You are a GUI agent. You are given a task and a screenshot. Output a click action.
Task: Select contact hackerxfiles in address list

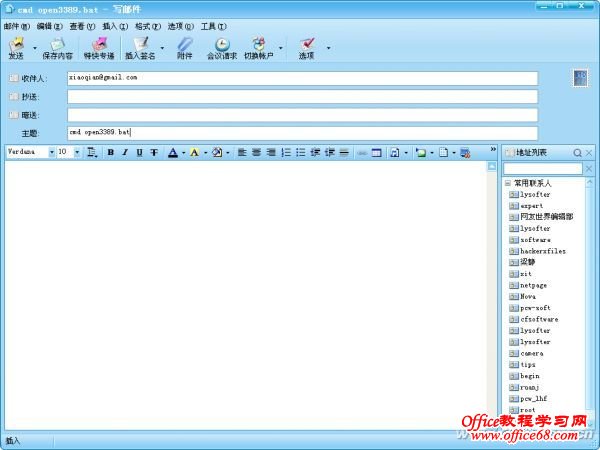537,251
